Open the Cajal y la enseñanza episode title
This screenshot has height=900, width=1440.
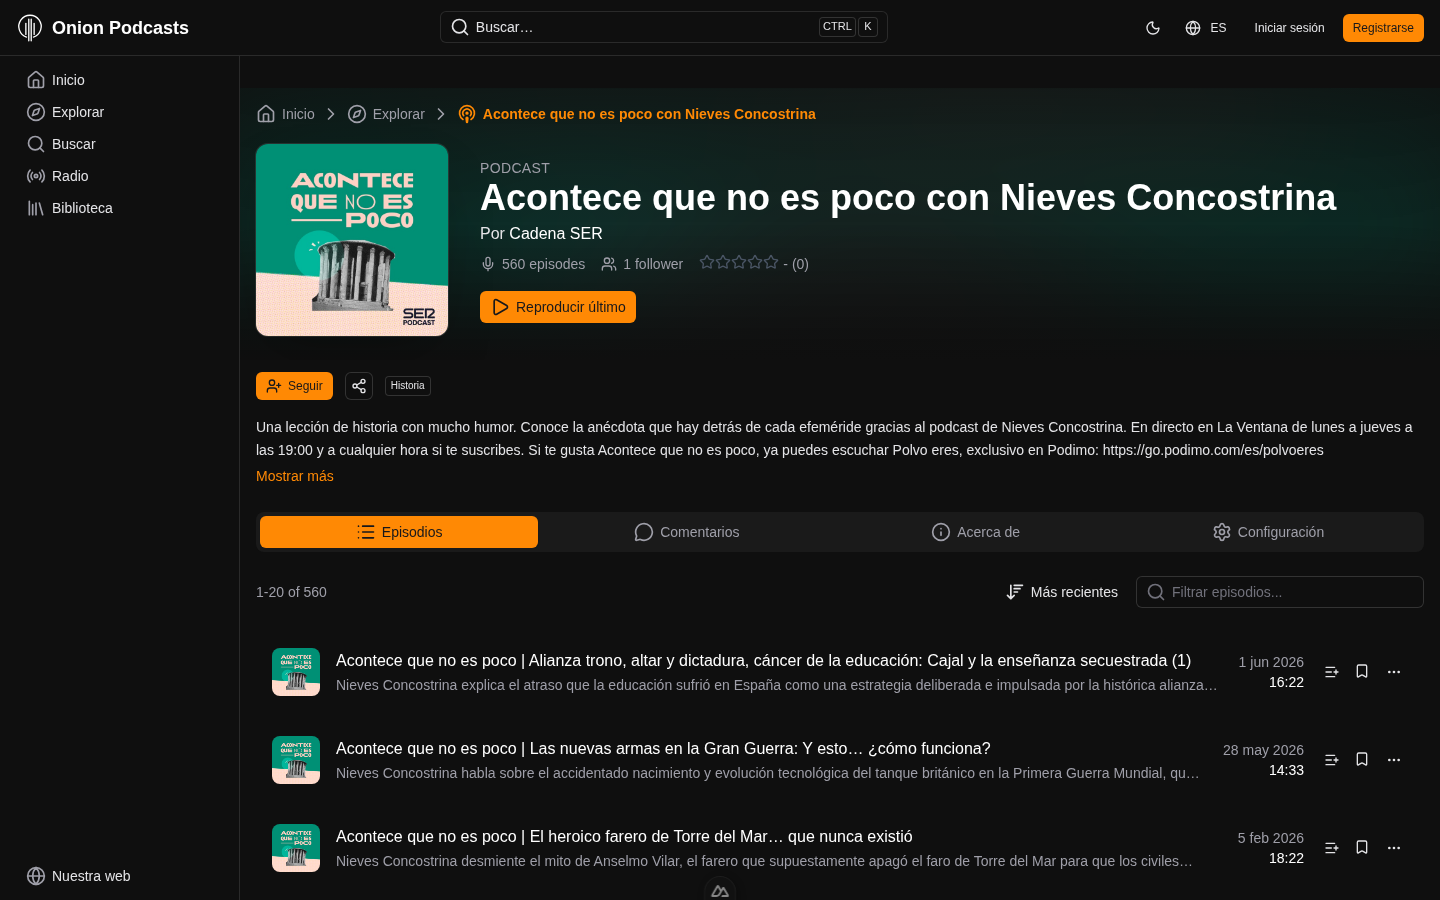pyautogui.click(x=763, y=660)
